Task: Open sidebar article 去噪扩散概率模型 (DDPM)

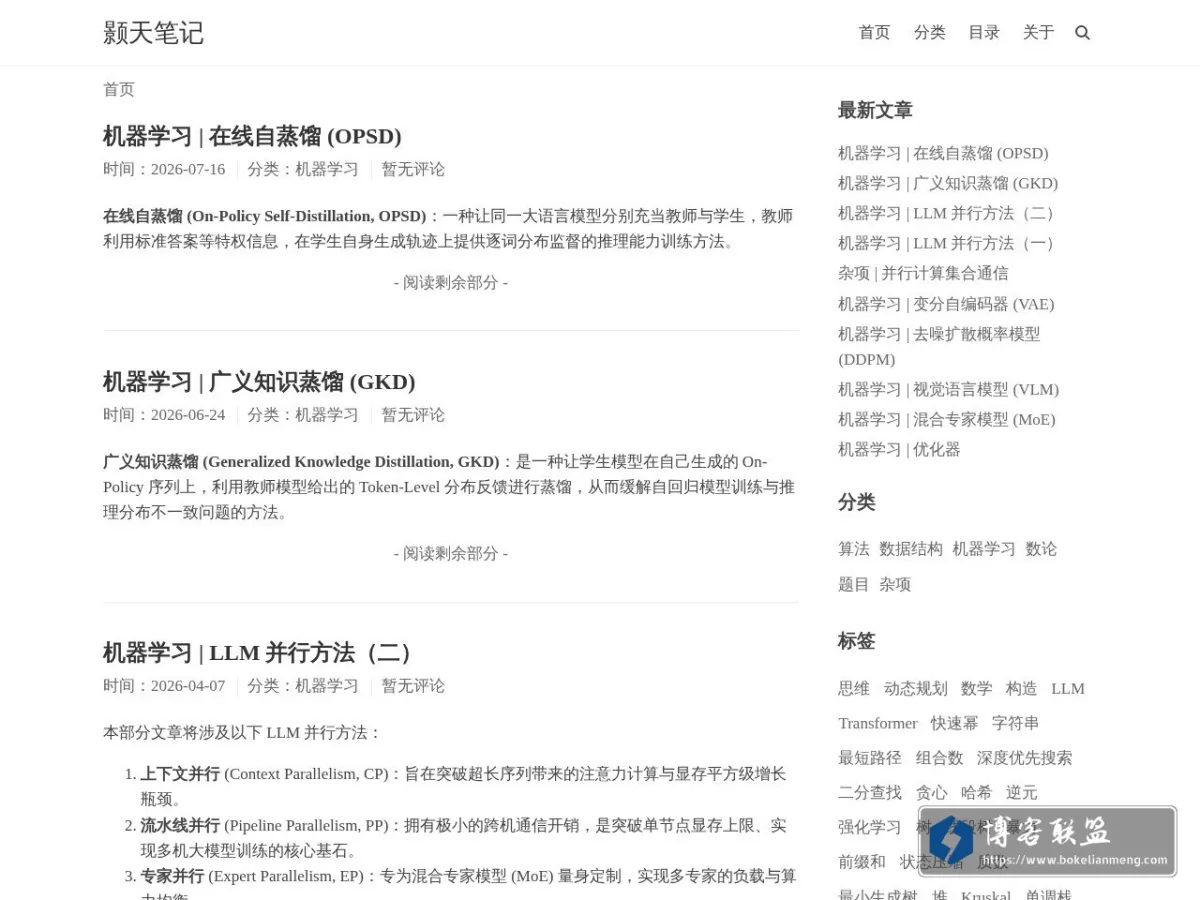Action: (x=939, y=346)
